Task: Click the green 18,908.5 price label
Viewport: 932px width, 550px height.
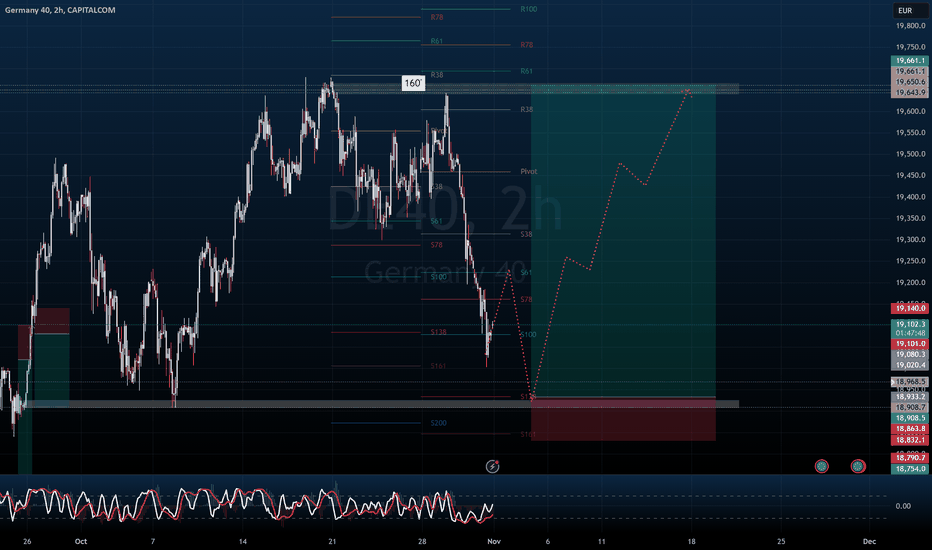Action: [x=909, y=418]
